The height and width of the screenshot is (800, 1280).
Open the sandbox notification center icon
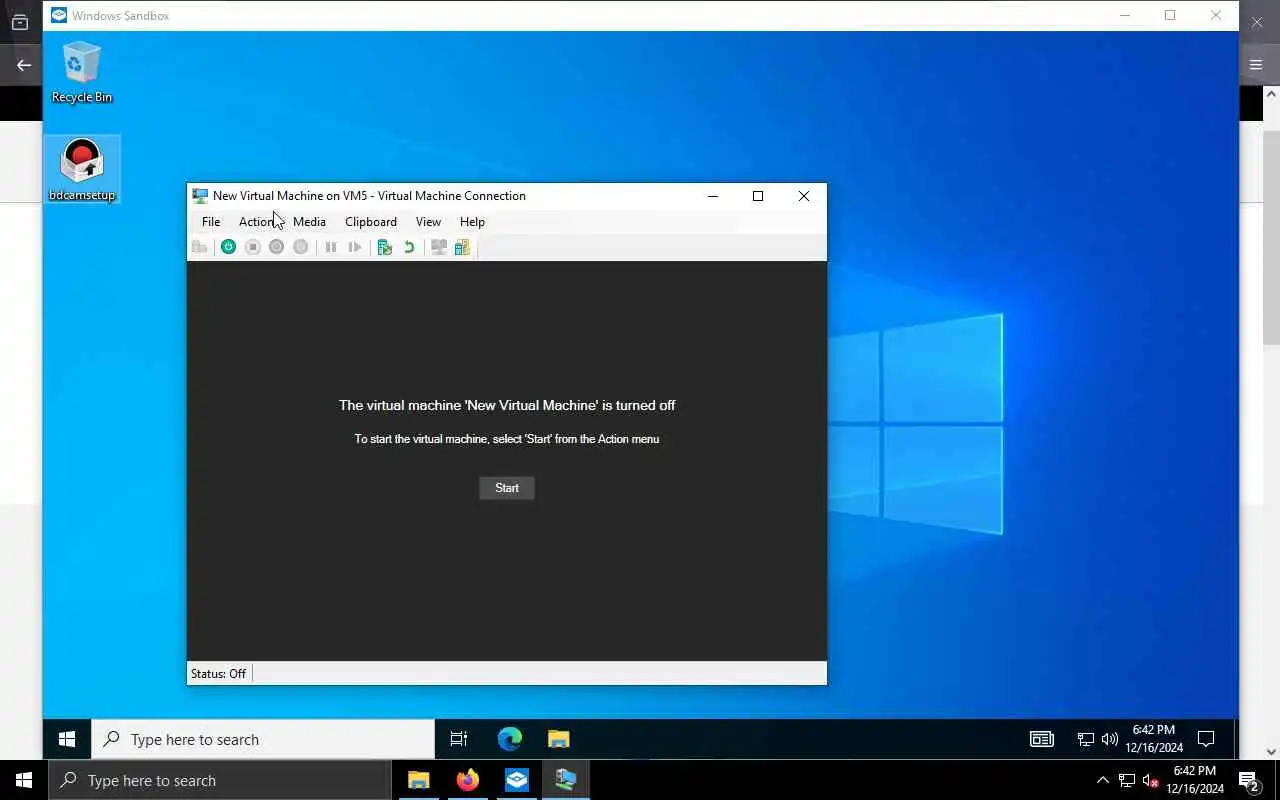[1206, 739]
